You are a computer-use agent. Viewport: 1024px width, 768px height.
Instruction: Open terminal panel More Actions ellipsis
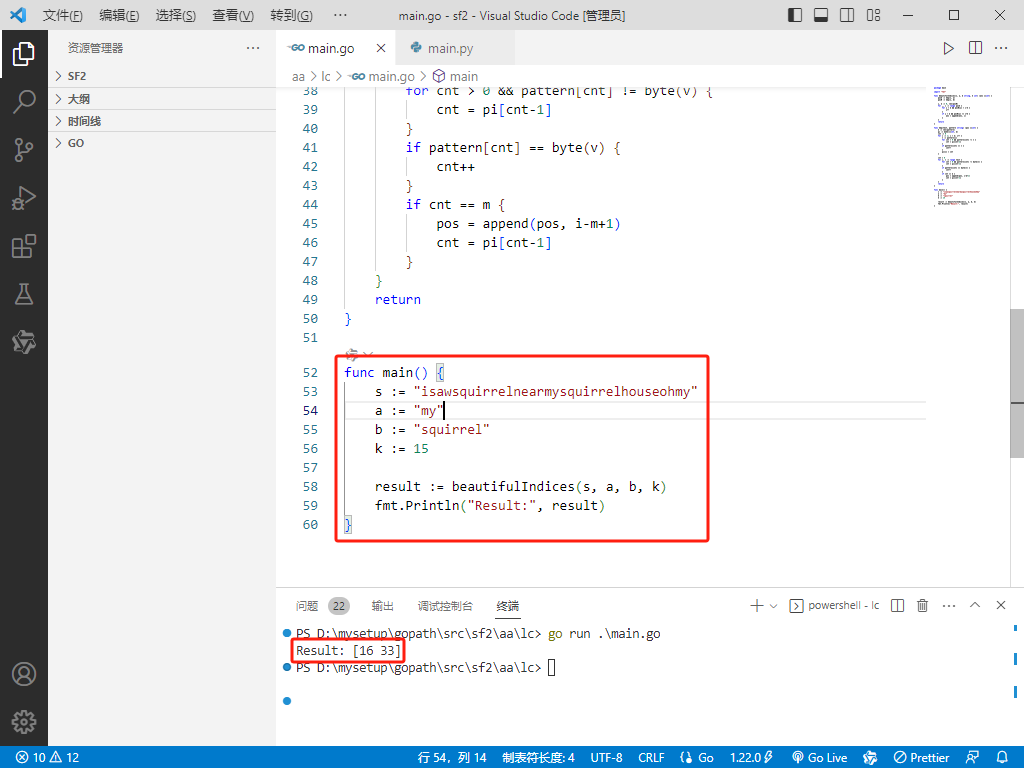[949, 605]
